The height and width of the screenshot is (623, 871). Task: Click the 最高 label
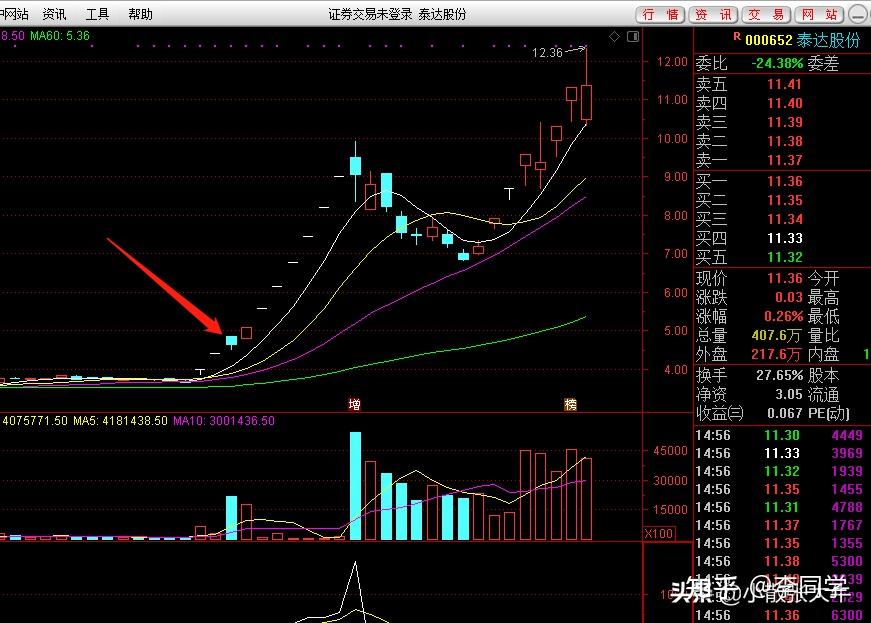click(x=823, y=297)
